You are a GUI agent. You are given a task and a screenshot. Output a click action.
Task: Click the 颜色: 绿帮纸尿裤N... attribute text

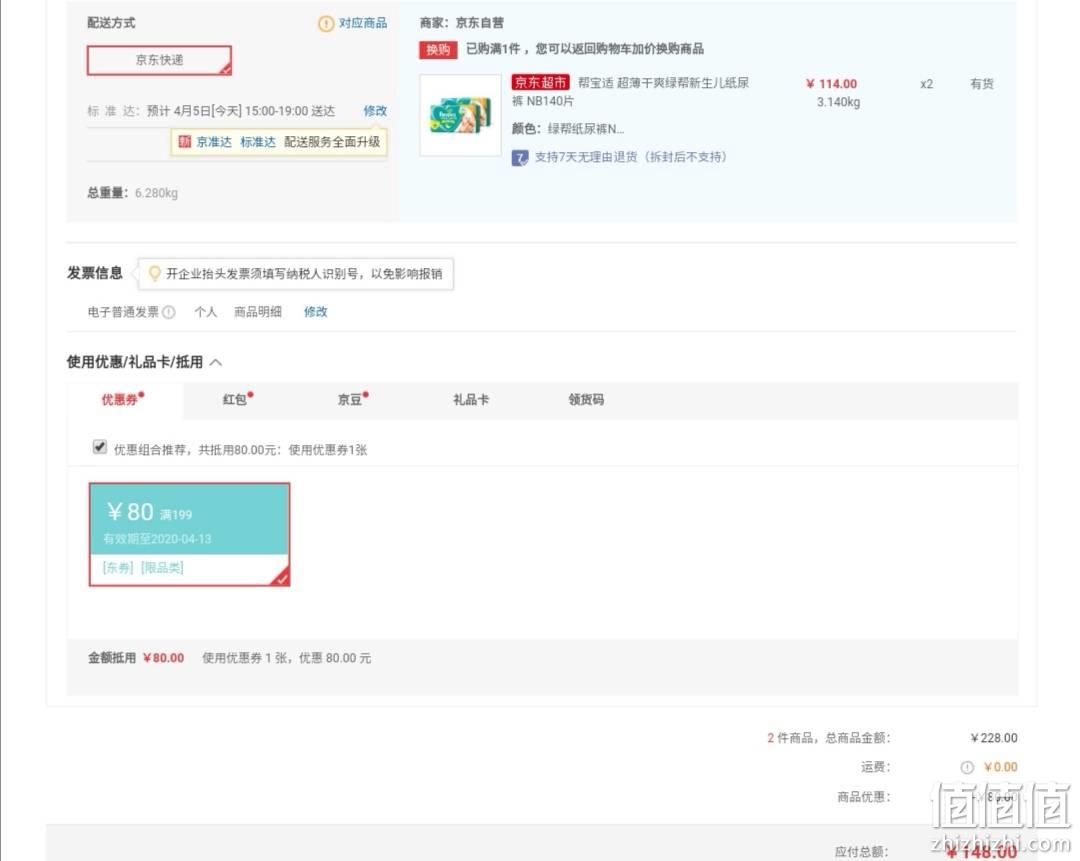point(568,129)
